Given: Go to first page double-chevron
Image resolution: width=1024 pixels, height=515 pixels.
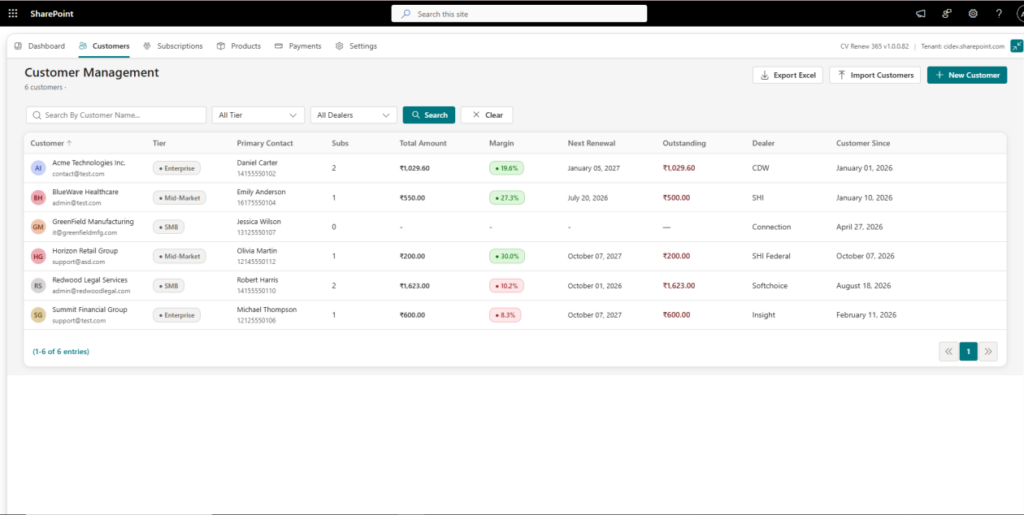Looking at the screenshot, I should pyautogui.click(x=949, y=351).
